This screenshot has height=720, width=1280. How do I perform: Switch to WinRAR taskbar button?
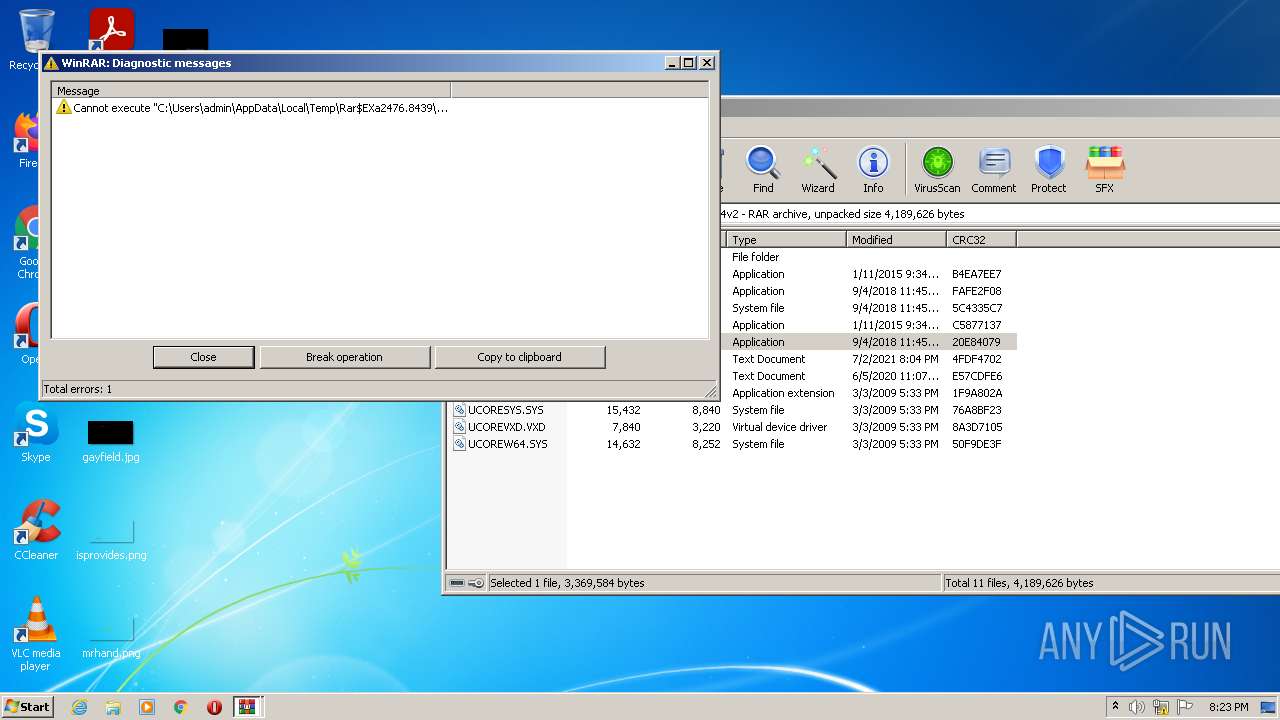click(247, 707)
